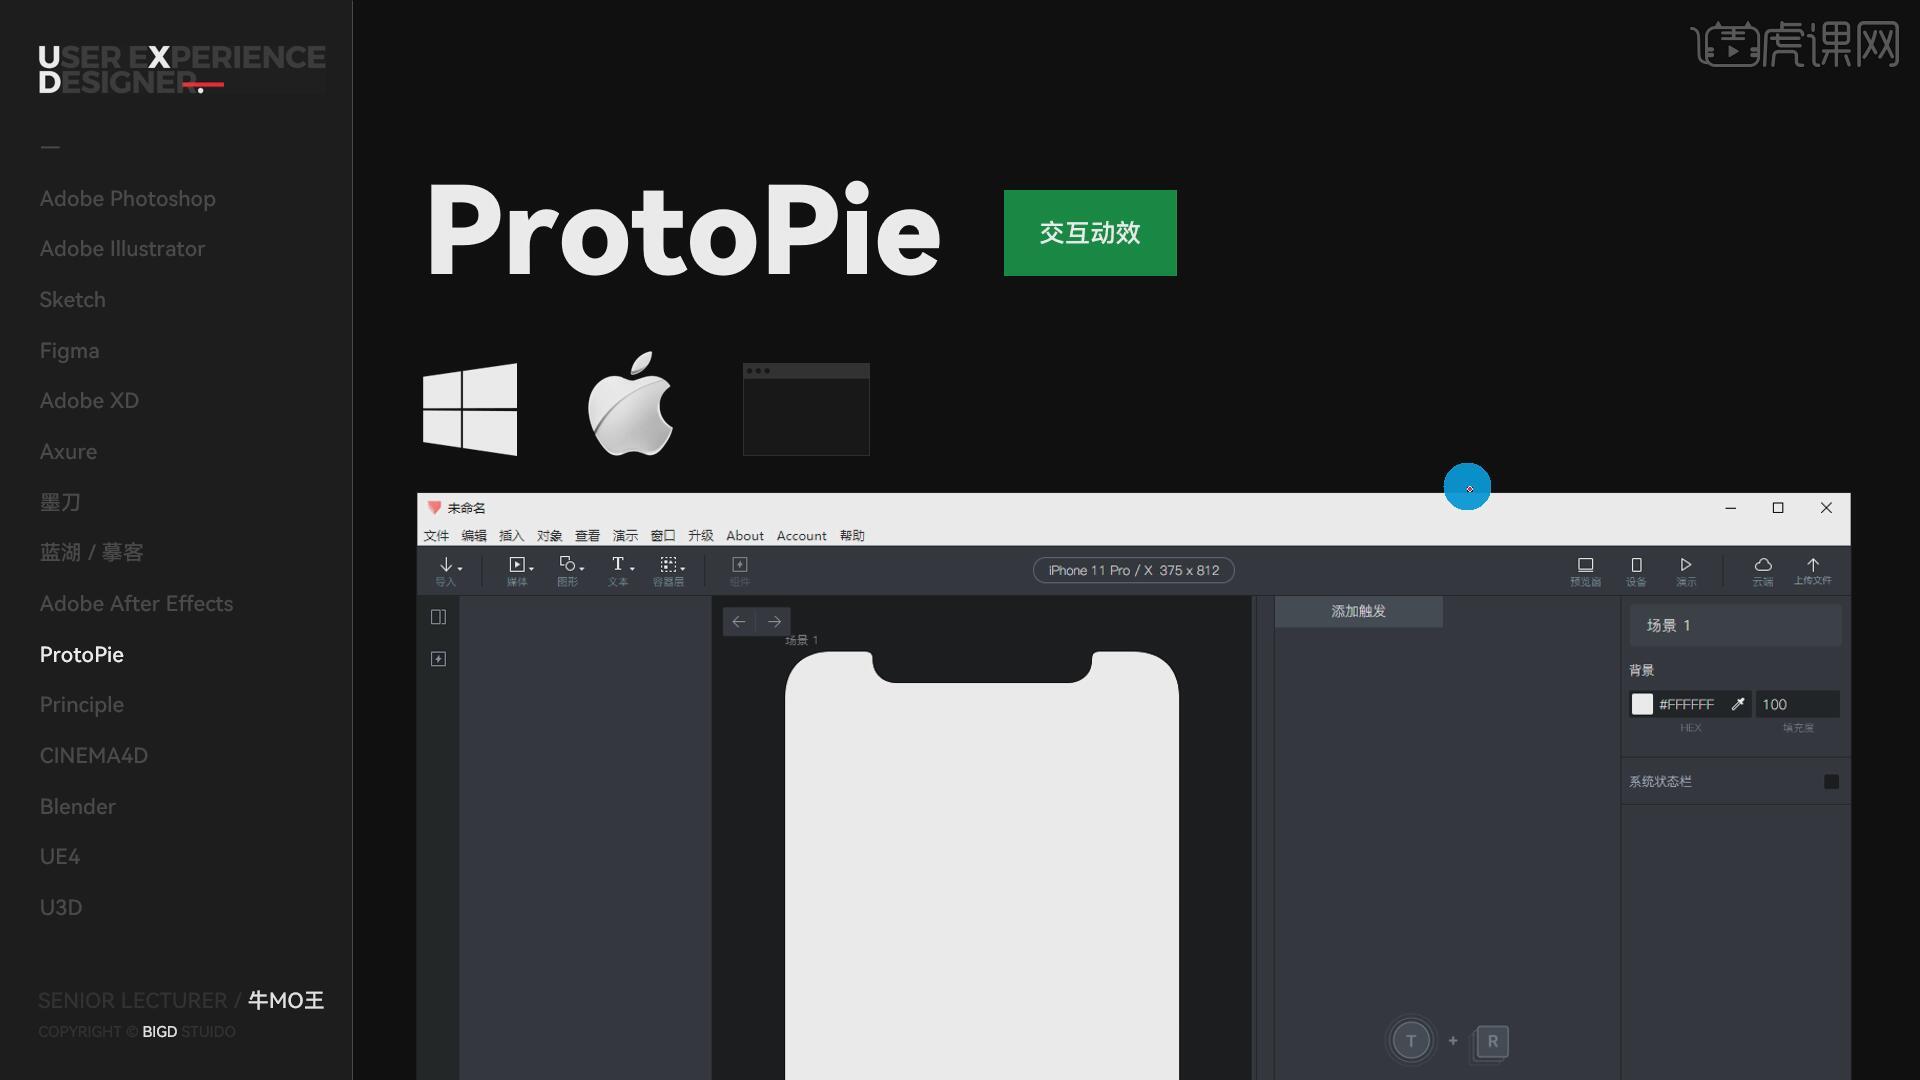Open the Account menu
Image resolution: width=1920 pixels, height=1080 pixels.
pos(801,536)
